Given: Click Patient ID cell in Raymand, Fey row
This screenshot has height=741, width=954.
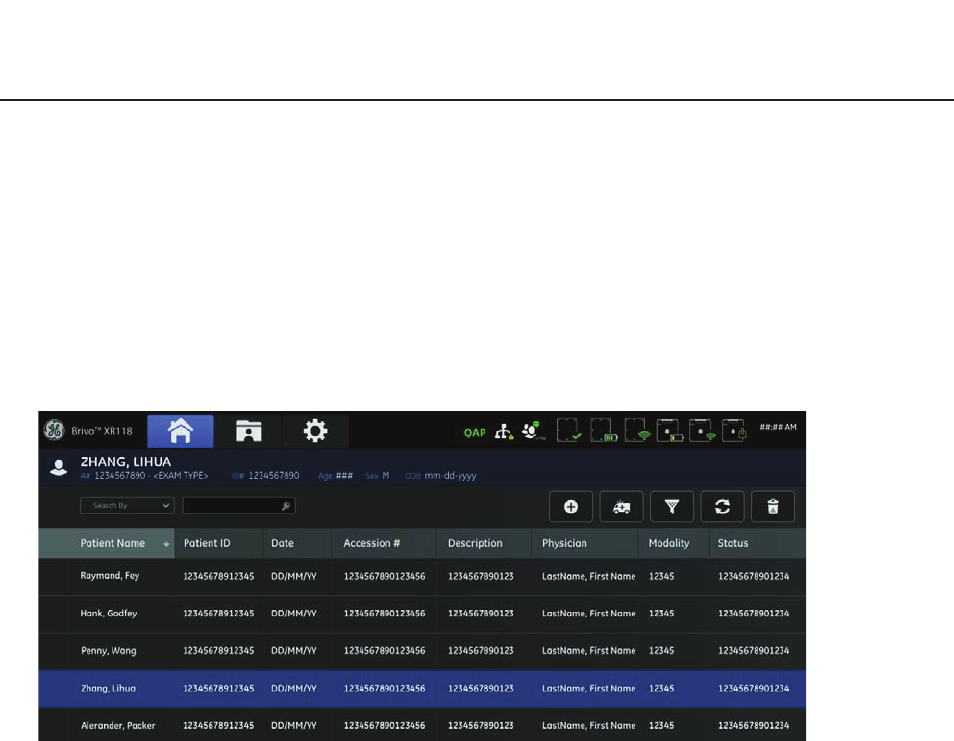Looking at the screenshot, I should tap(218, 576).
